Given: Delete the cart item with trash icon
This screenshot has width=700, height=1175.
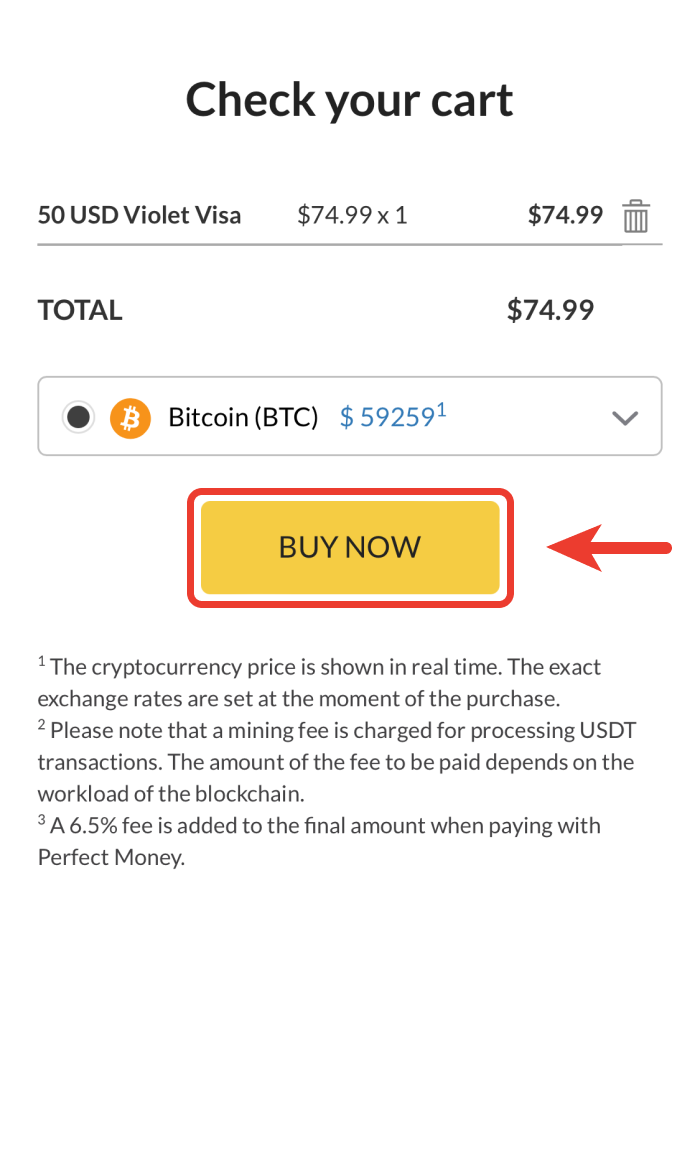Looking at the screenshot, I should 636,216.
